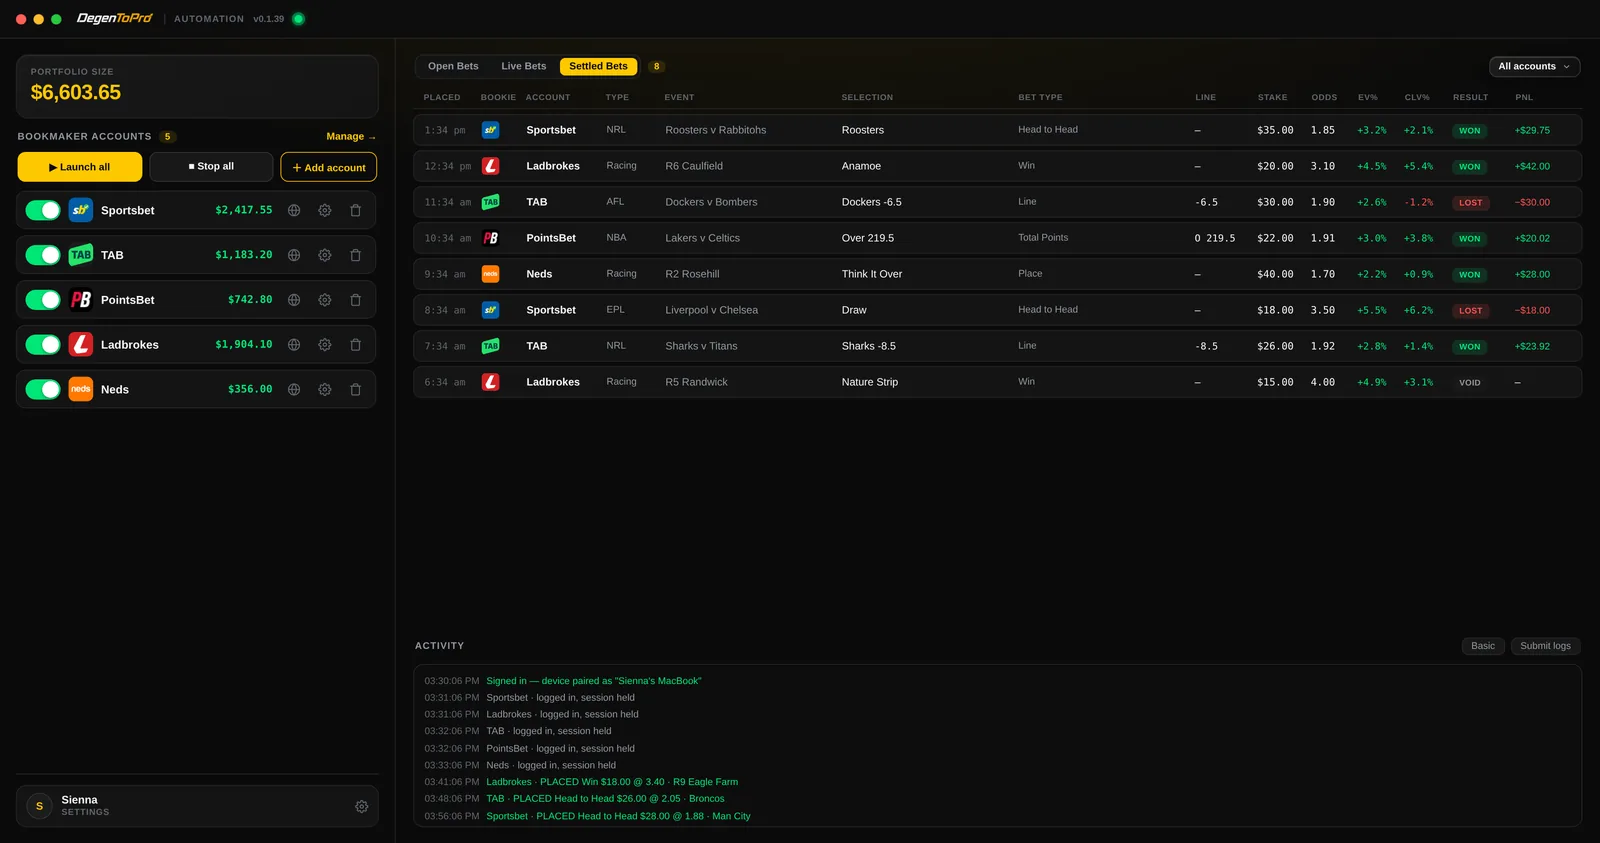
Task: Delete the Ladbrokes account with trash icon
Action: coord(355,345)
